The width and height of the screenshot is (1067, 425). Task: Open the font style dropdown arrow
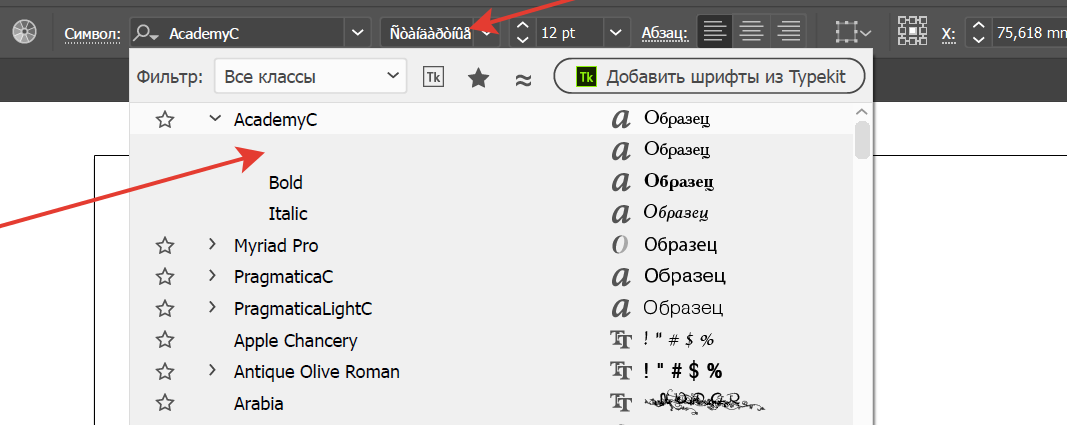[x=487, y=33]
